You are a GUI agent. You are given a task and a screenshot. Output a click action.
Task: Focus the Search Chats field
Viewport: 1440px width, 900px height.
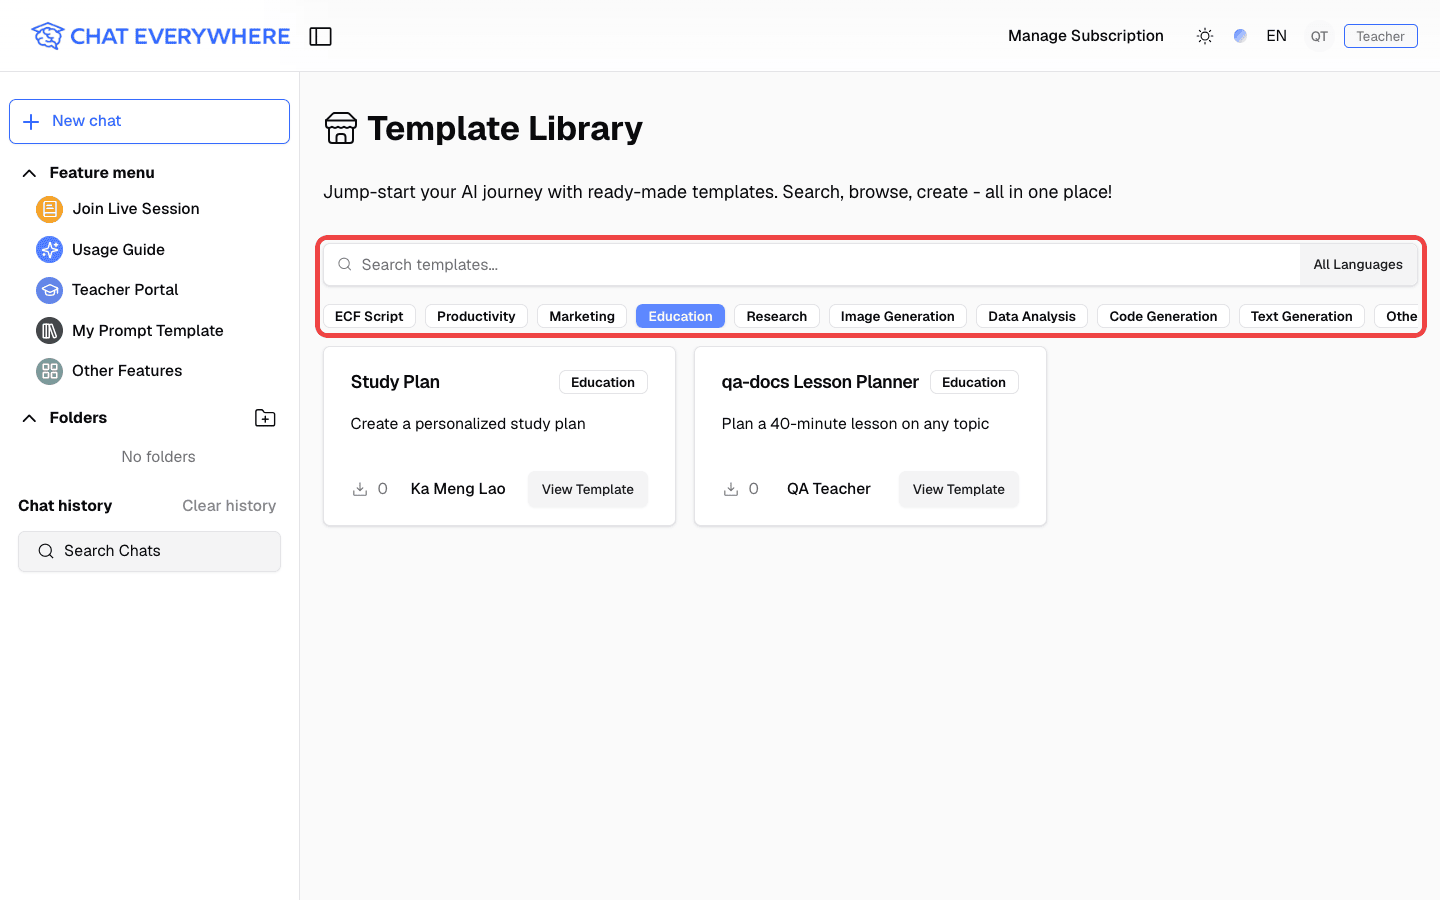click(x=149, y=551)
